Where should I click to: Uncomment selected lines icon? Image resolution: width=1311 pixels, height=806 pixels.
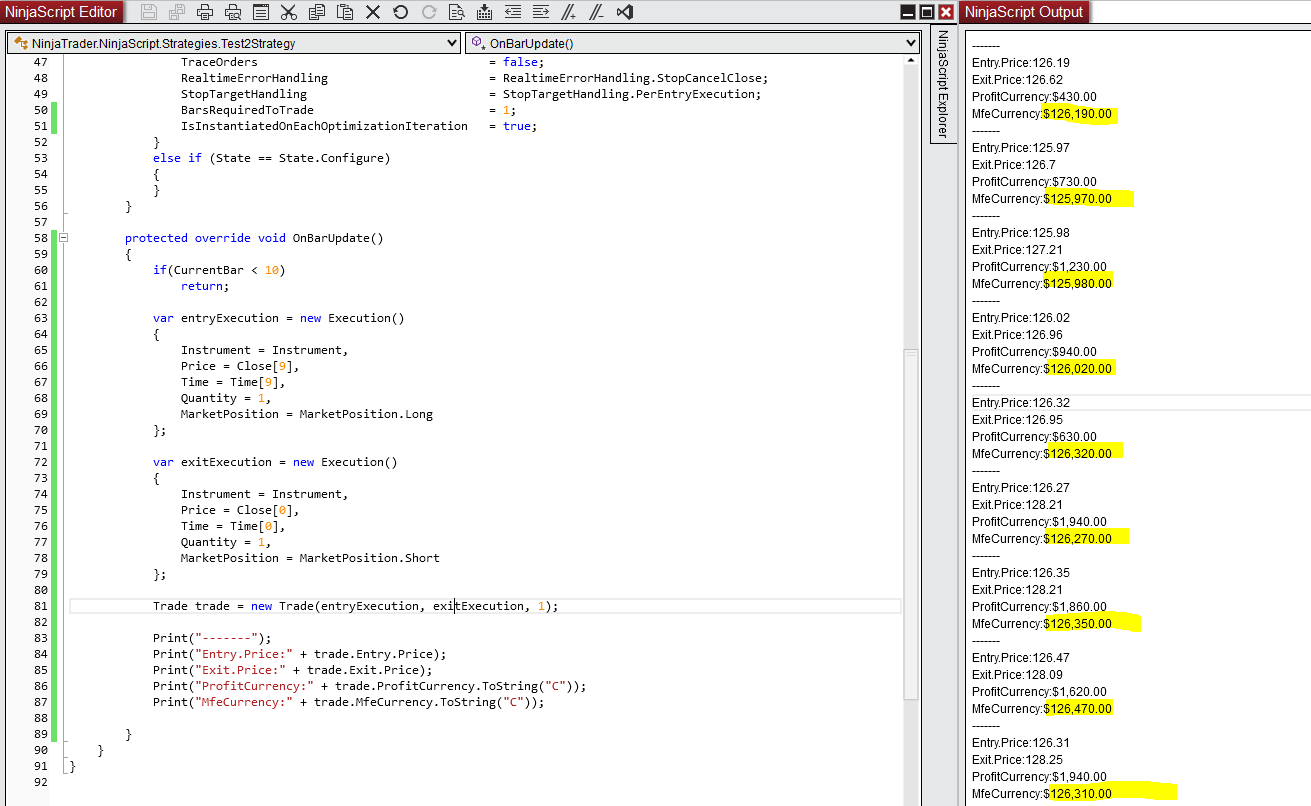click(597, 12)
